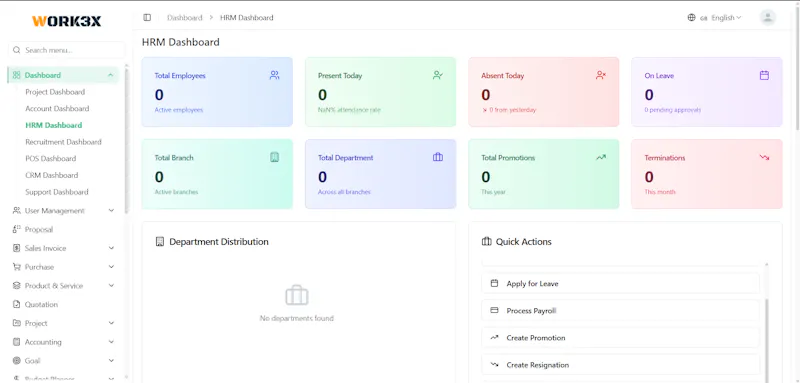Click the search magnifier icon
This screenshot has width=800, height=383.
(x=17, y=50)
